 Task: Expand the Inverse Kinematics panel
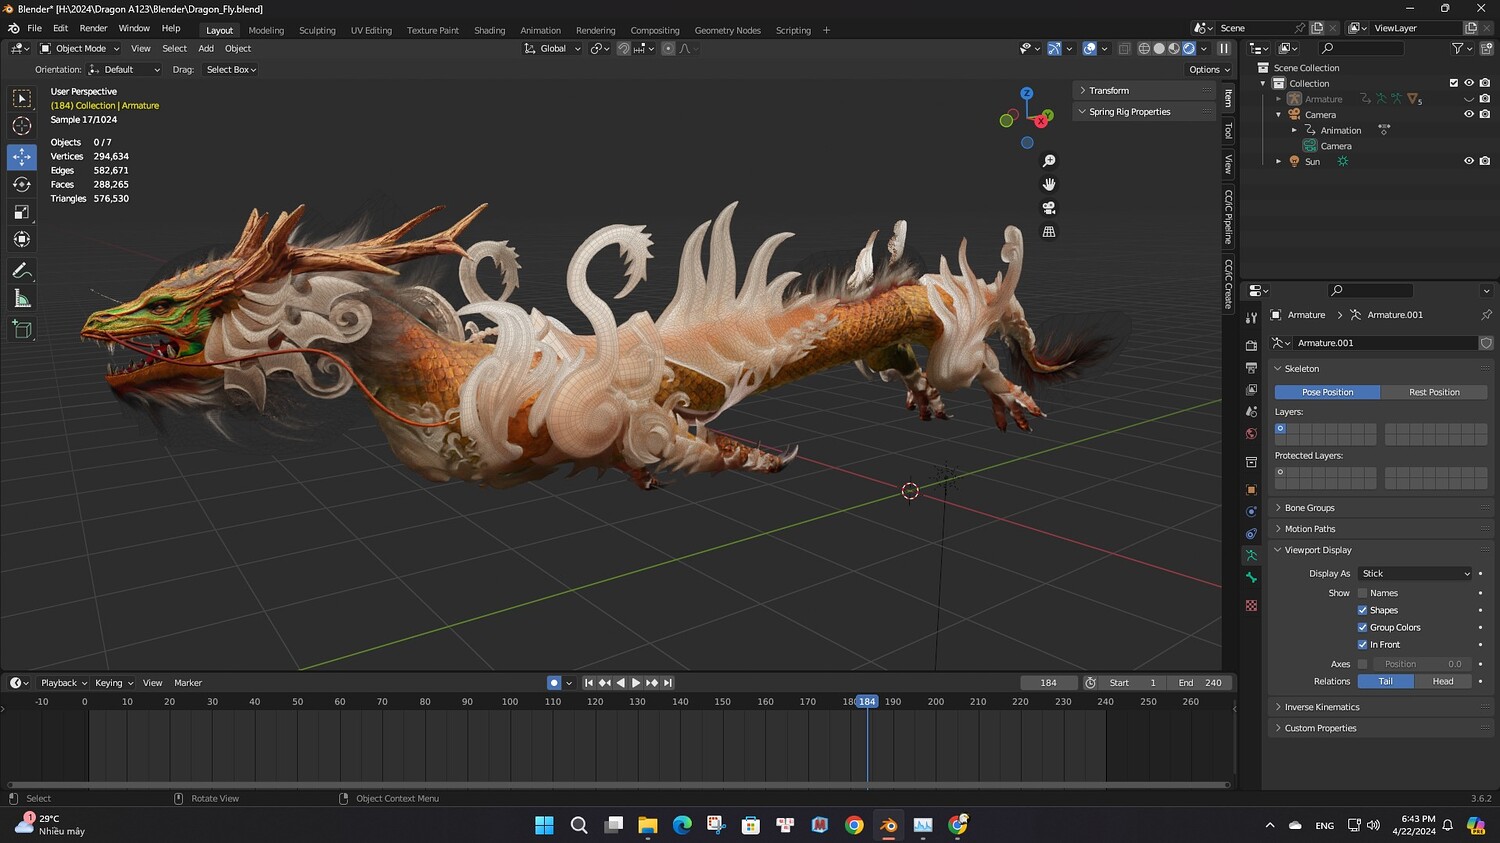point(1321,707)
